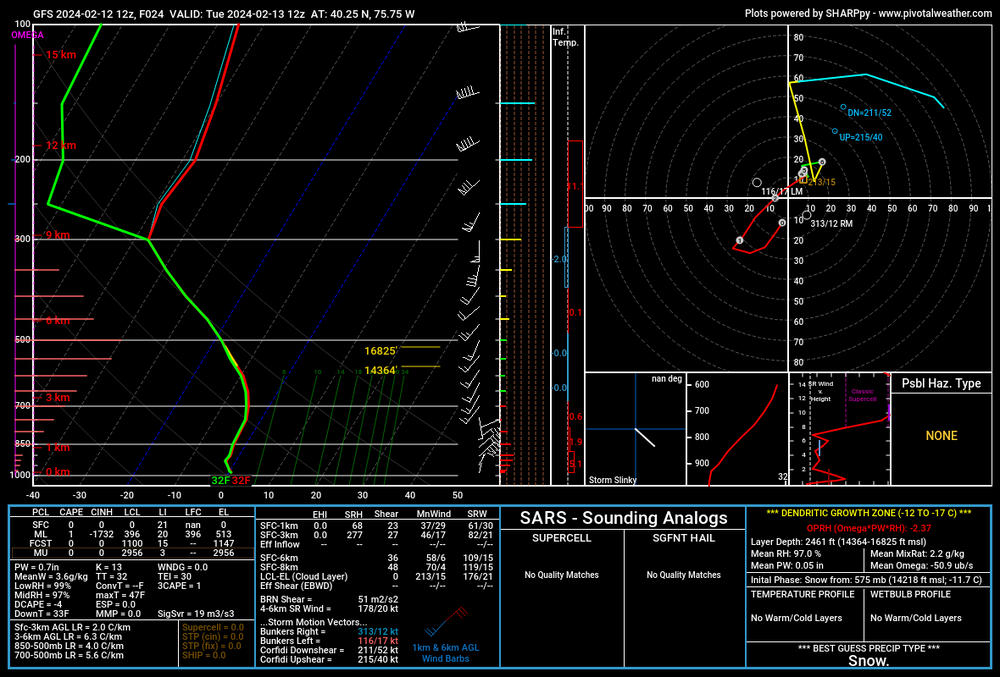Click the SRH column header in kinematics table
1000x677 pixels.
coord(353,514)
